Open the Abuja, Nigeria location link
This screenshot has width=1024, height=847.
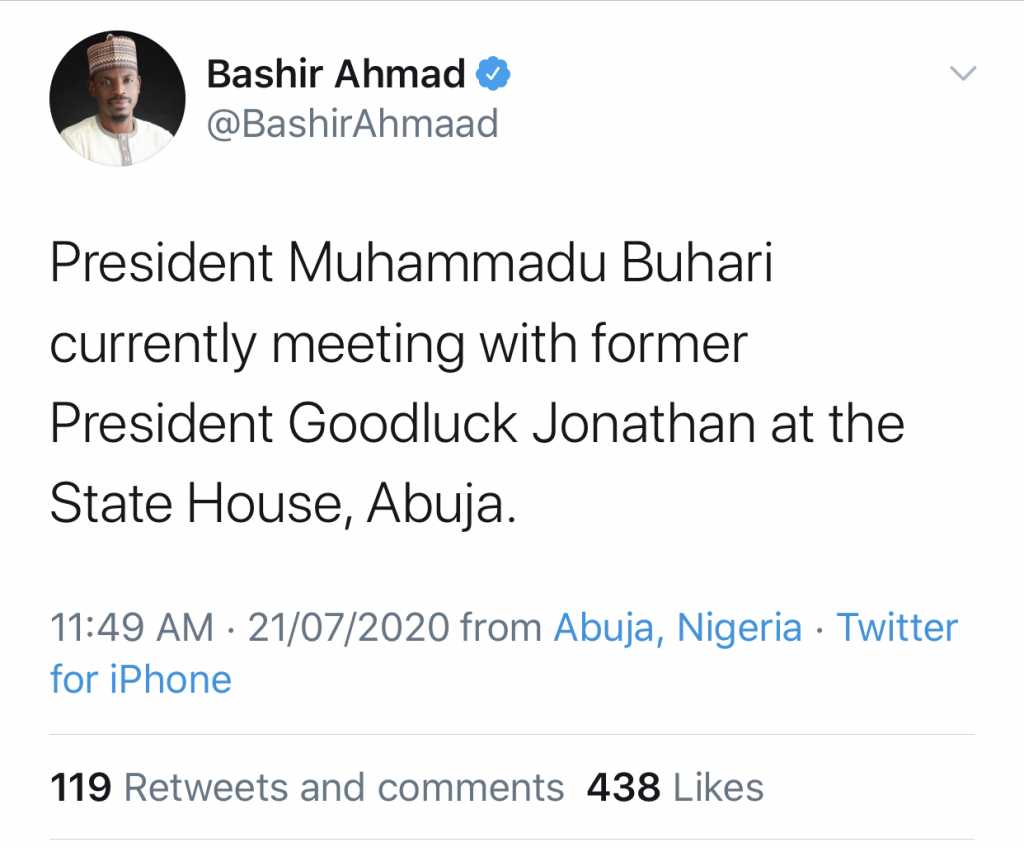(x=678, y=628)
